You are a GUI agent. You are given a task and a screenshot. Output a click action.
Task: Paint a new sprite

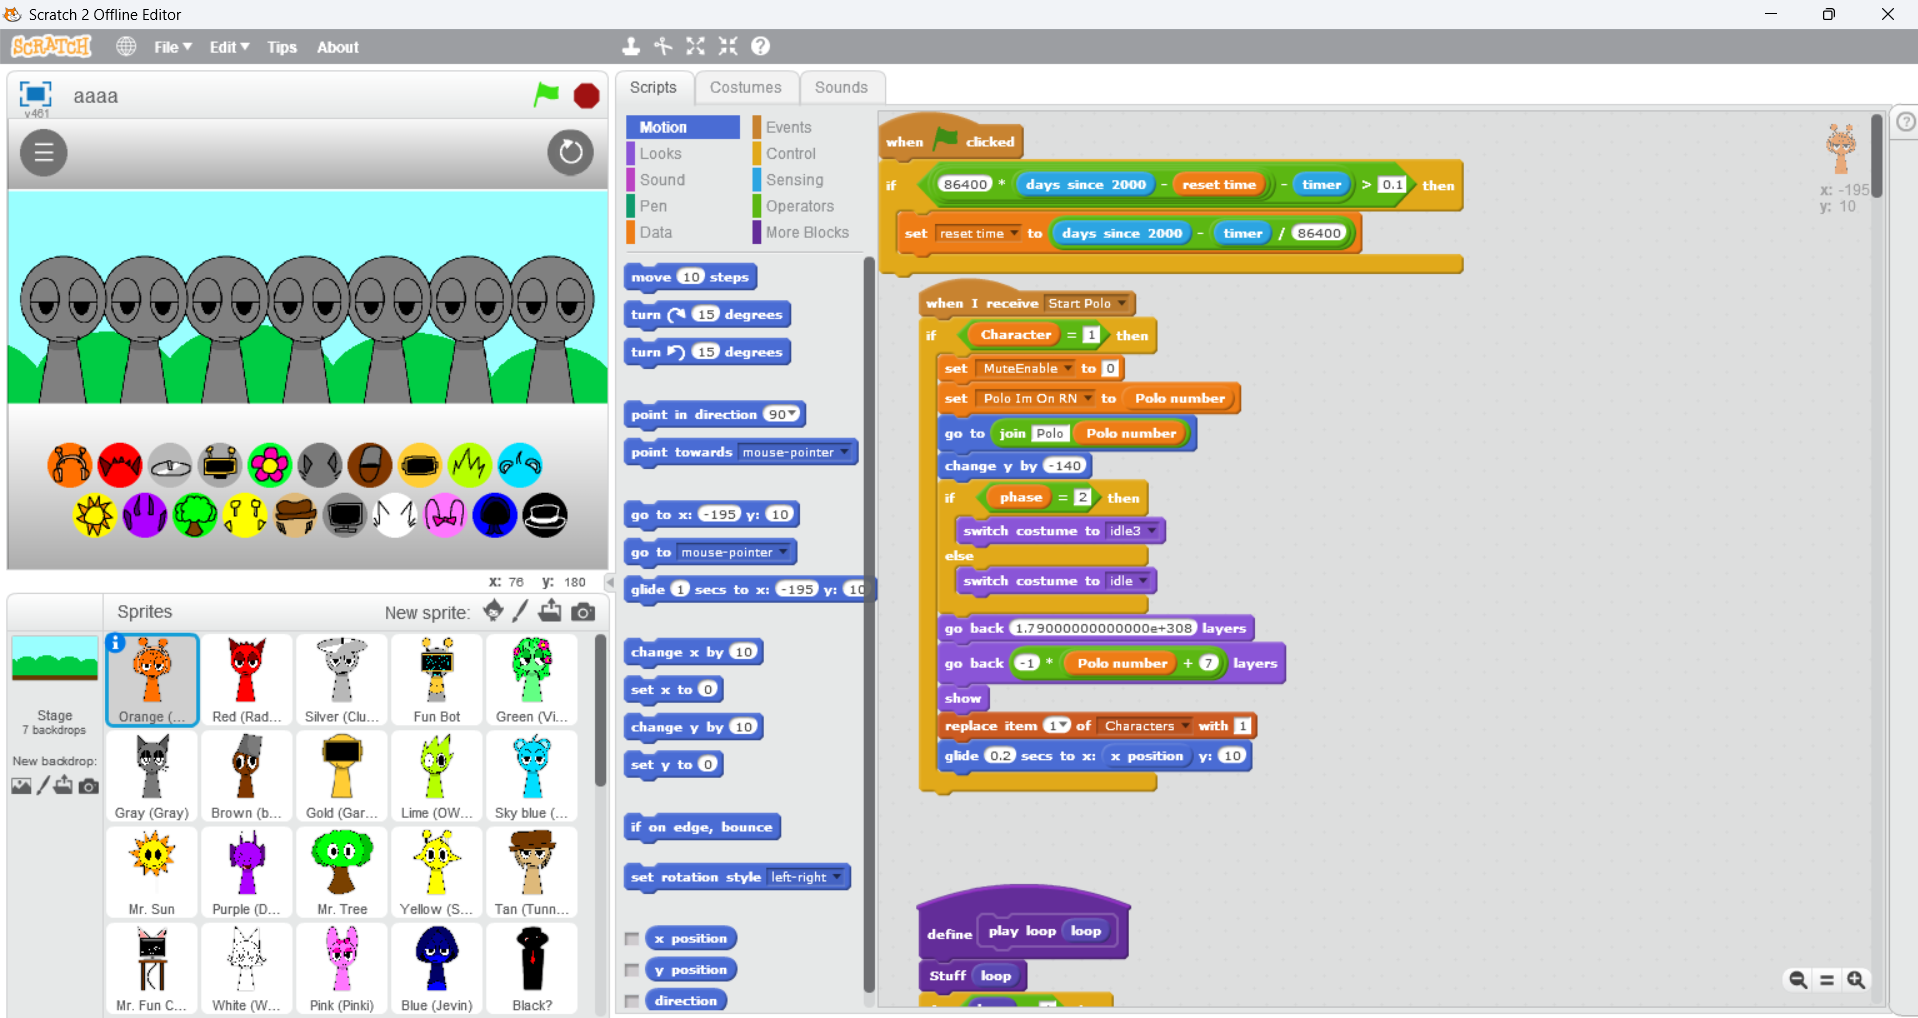(521, 611)
